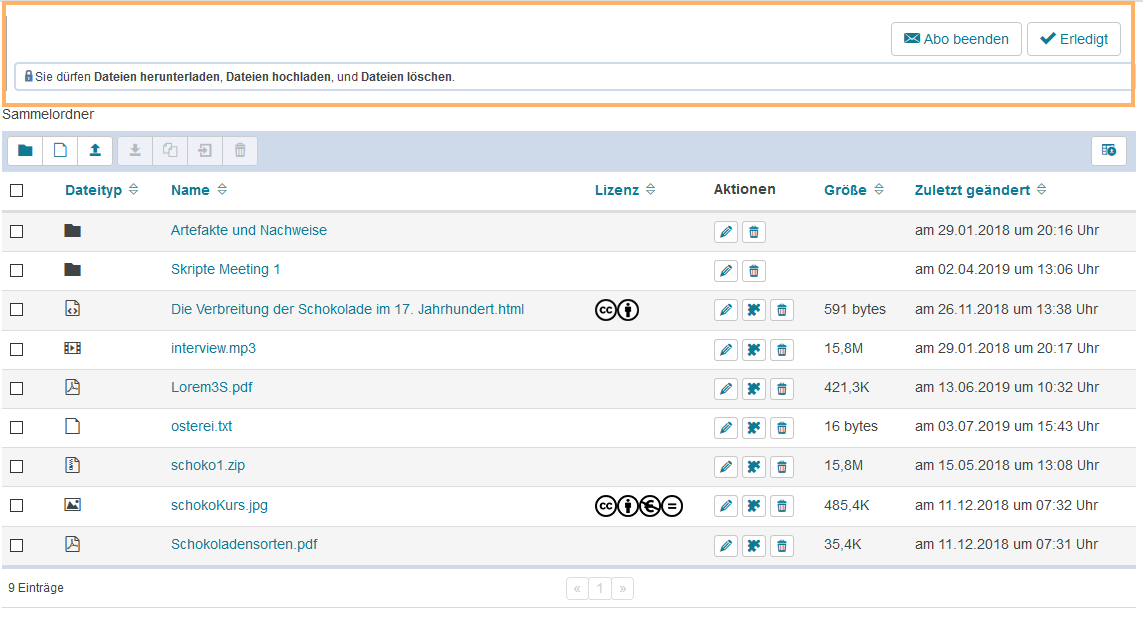This screenshot has height=622, width=1143.
Task: Check the select-all checkbox in table header
Action: pyautogui.click(x=16, y=191)
